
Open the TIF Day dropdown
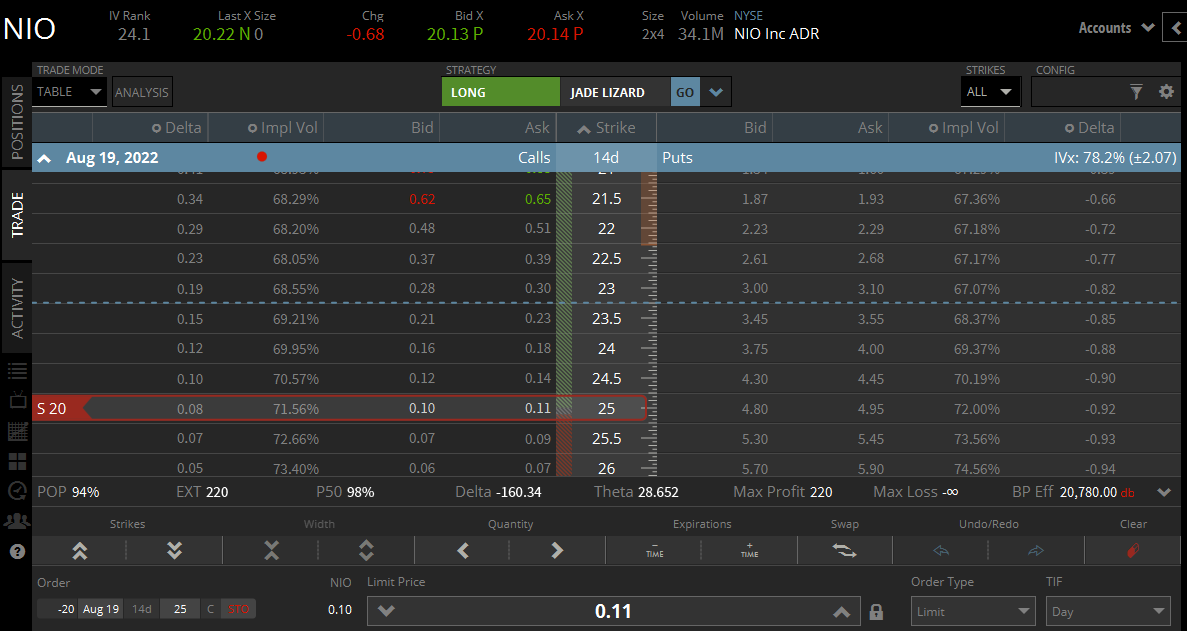(x=1108, y=611)
